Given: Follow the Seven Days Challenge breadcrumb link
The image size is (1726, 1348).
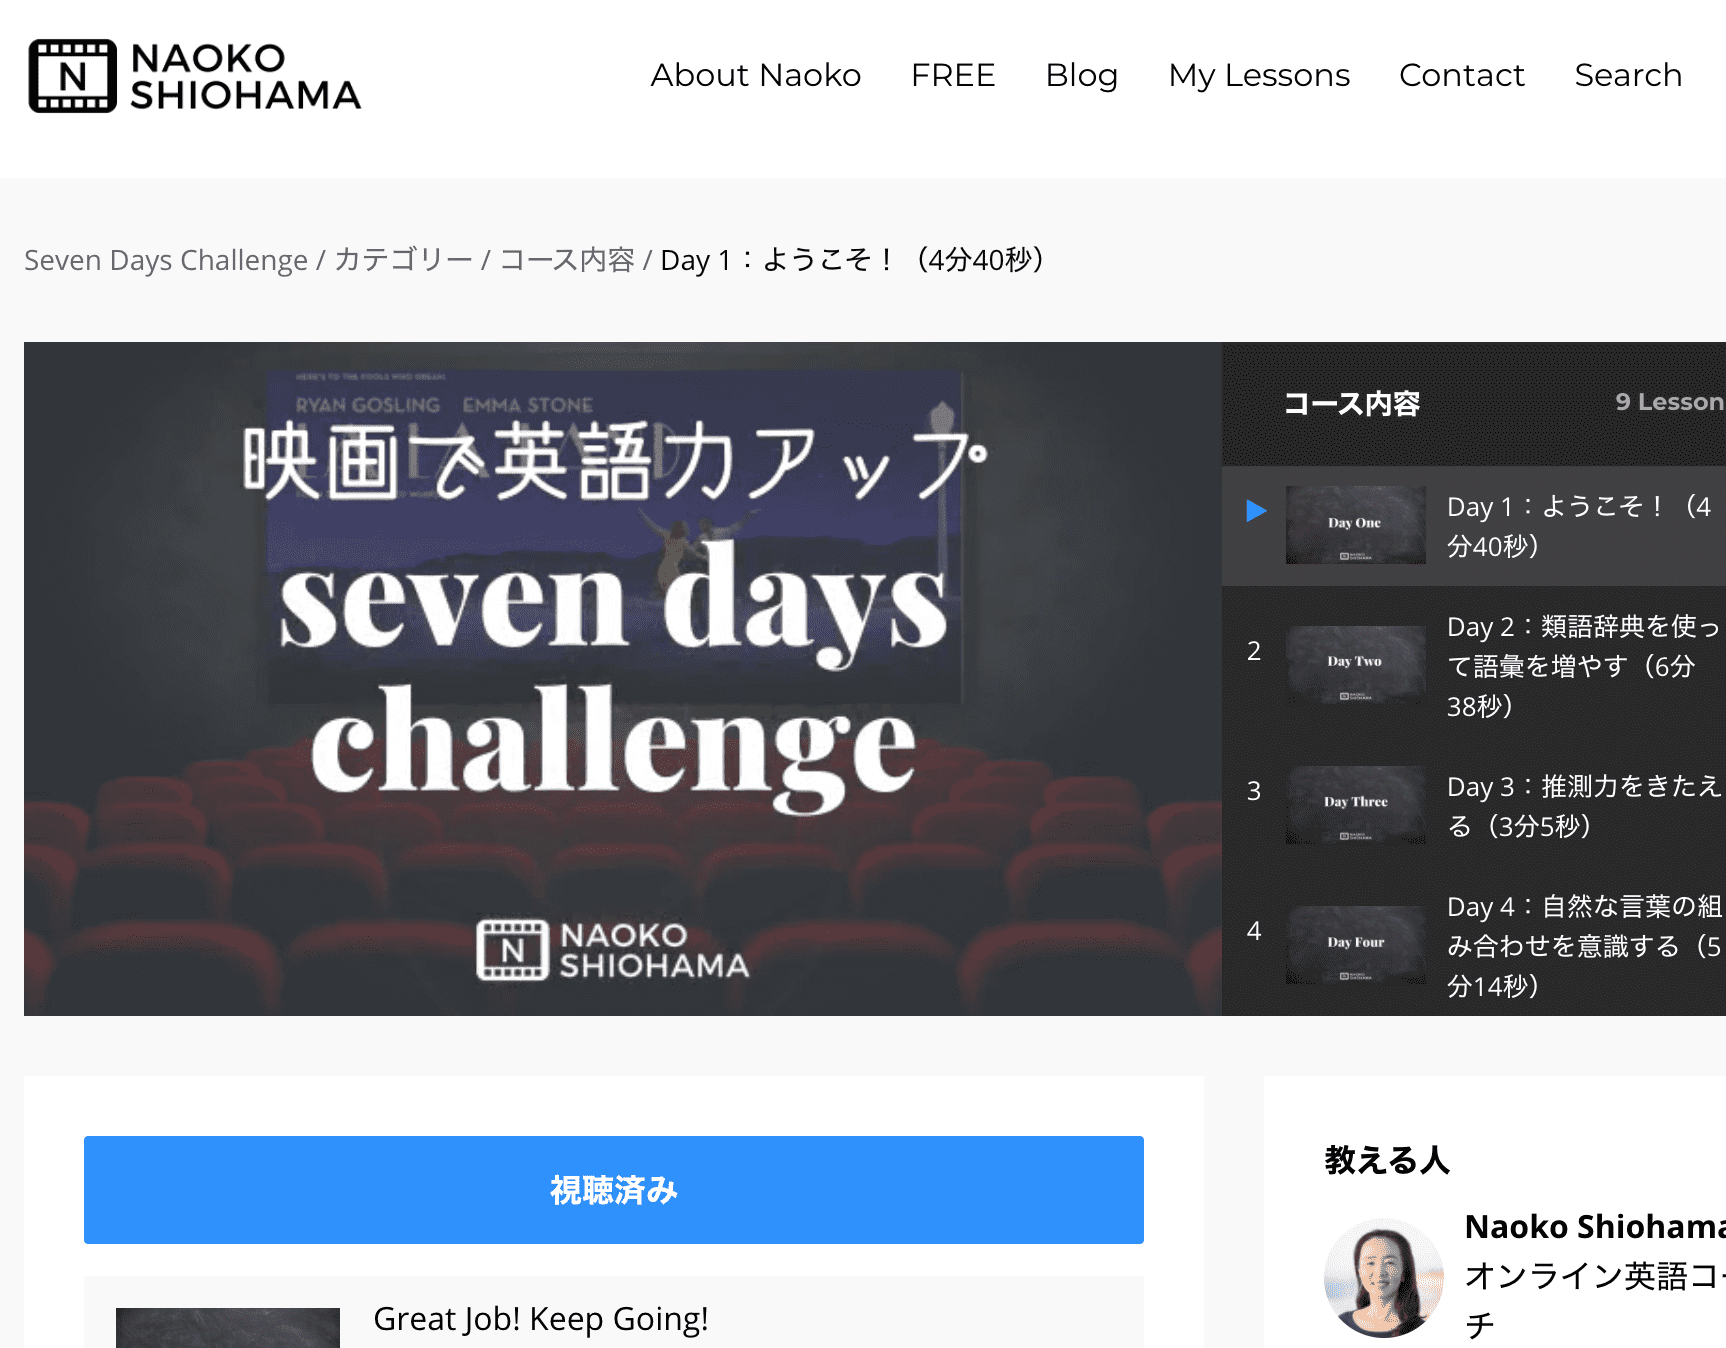Looking at the screenshot, I should coord(166,260).
